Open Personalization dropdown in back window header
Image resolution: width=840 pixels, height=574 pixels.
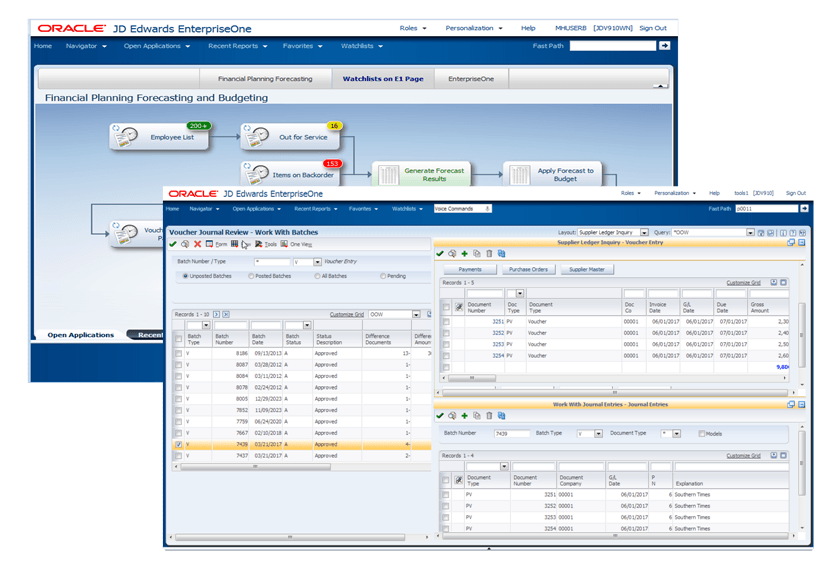point(474,28)
